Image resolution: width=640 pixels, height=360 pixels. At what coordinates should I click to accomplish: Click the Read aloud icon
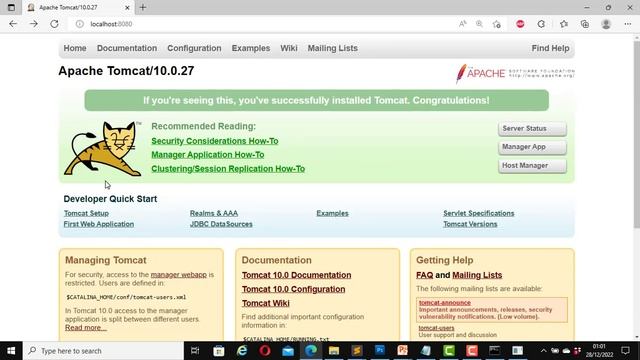tap(462, 24)
